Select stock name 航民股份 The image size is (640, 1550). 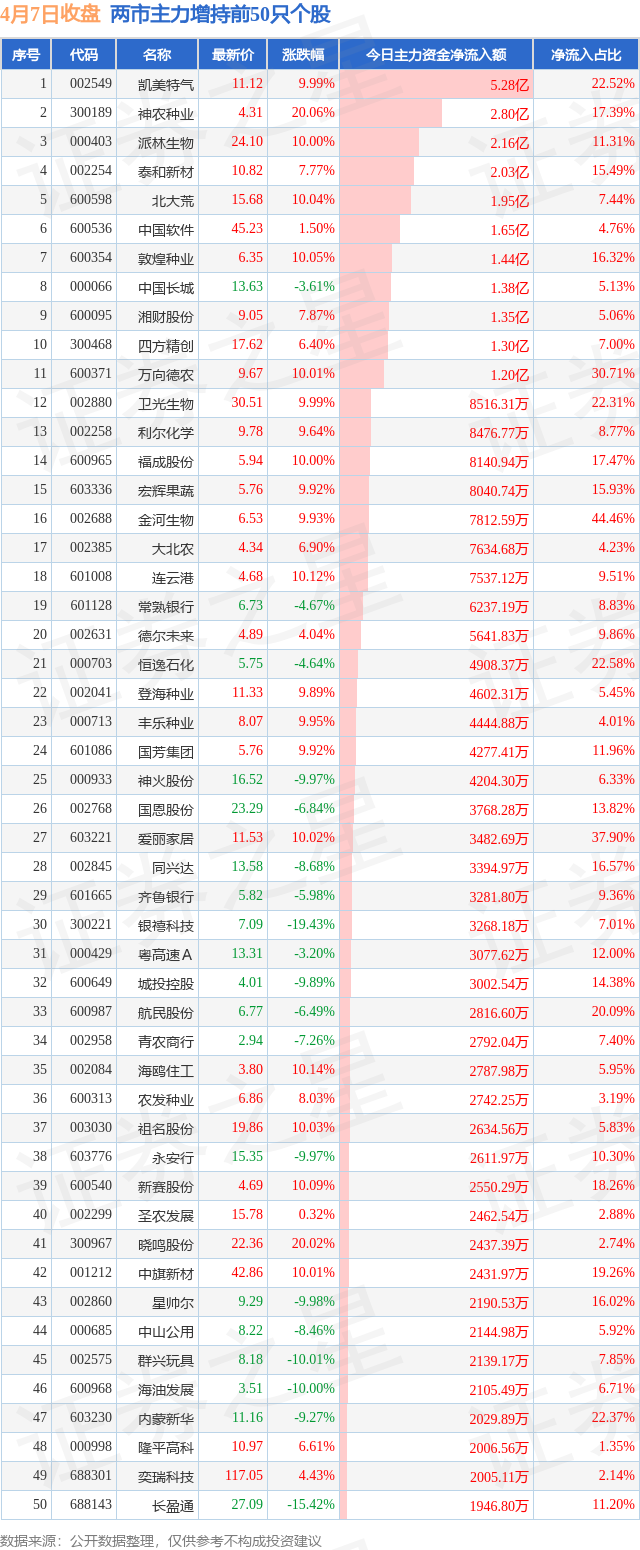166,1013
